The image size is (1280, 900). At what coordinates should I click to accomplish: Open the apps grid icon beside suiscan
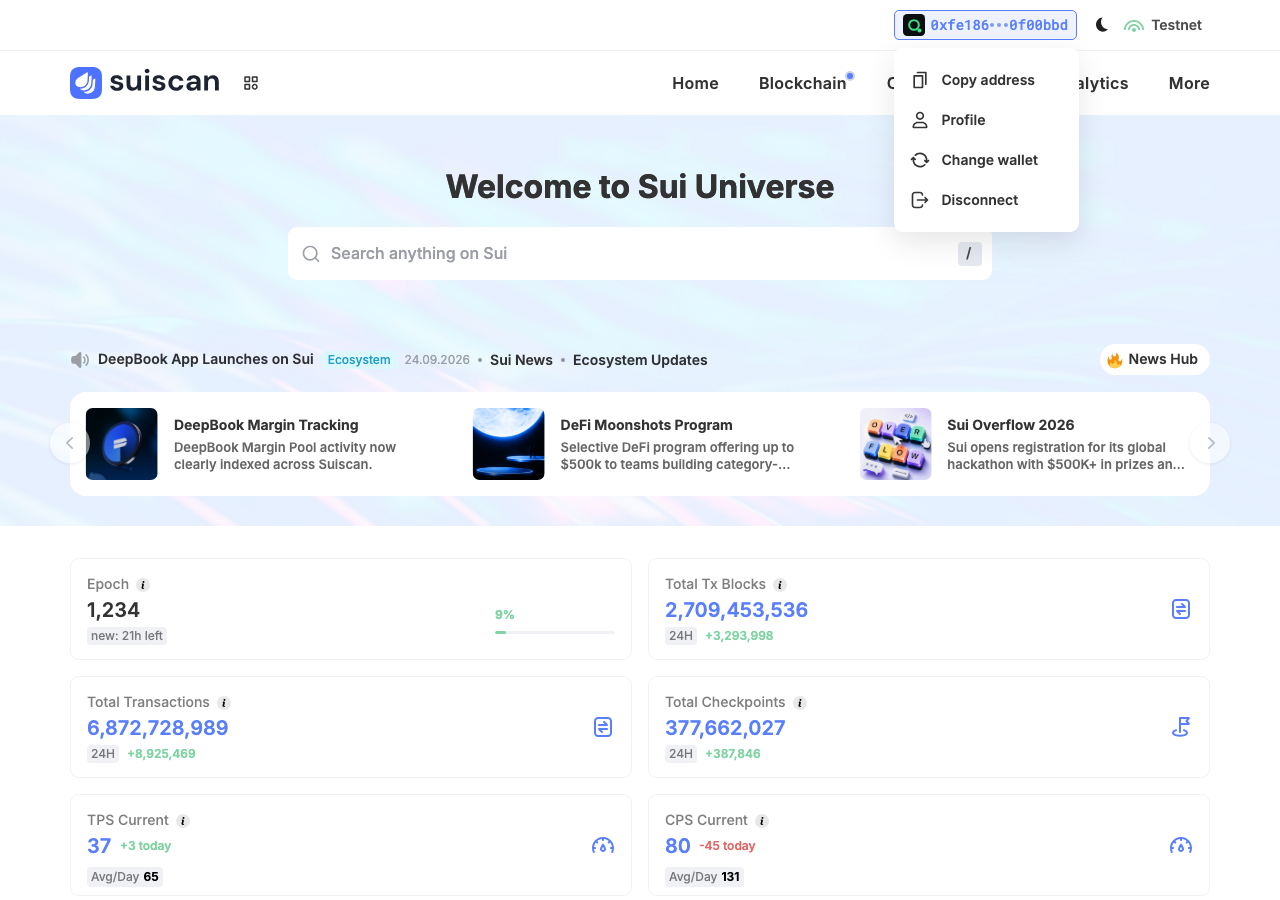[251, 83]
